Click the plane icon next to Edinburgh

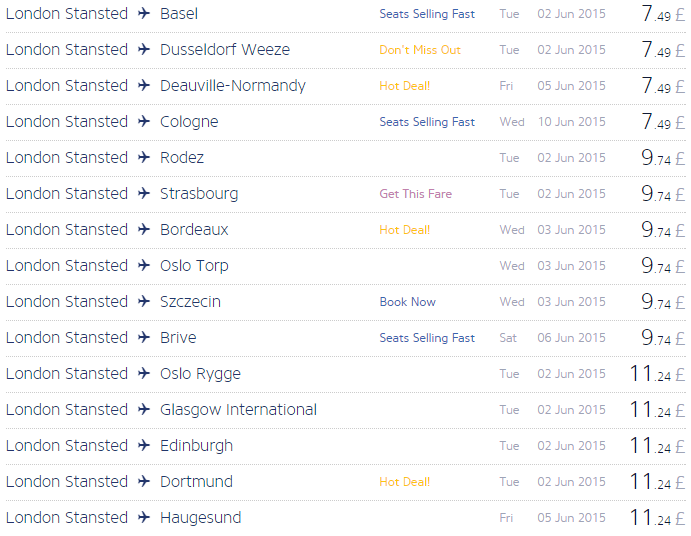pos(144,445)
